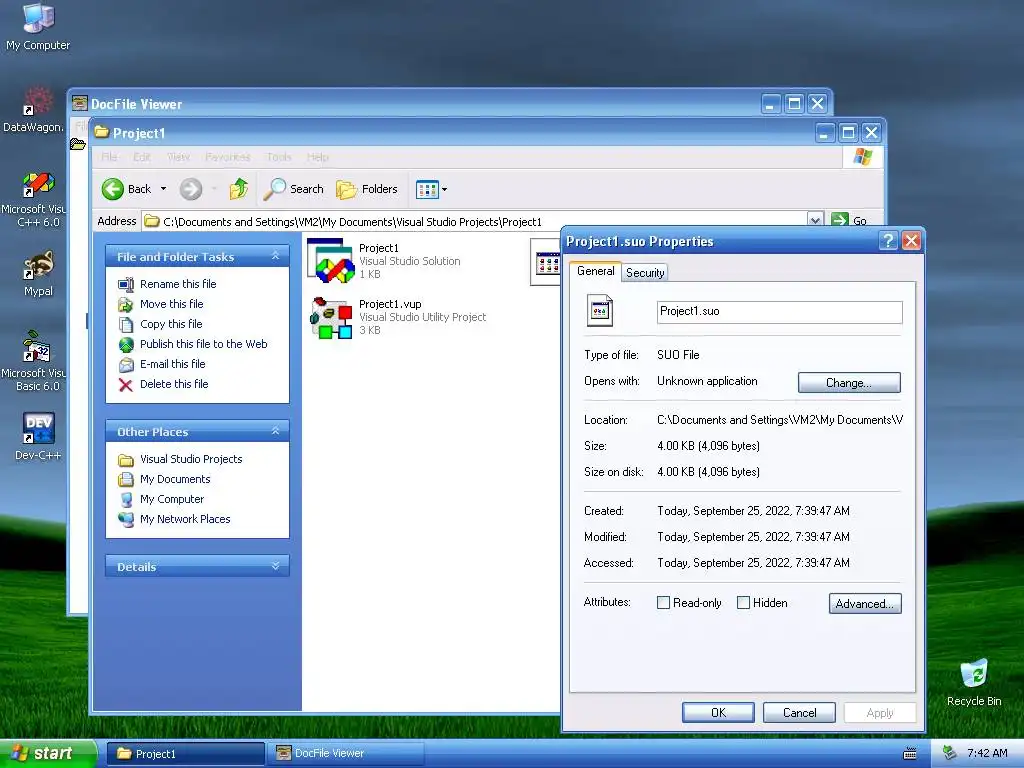The height and width of the screenshot is (768, 1024).
Task: Toggle the Folders pane
Action: 366,189
